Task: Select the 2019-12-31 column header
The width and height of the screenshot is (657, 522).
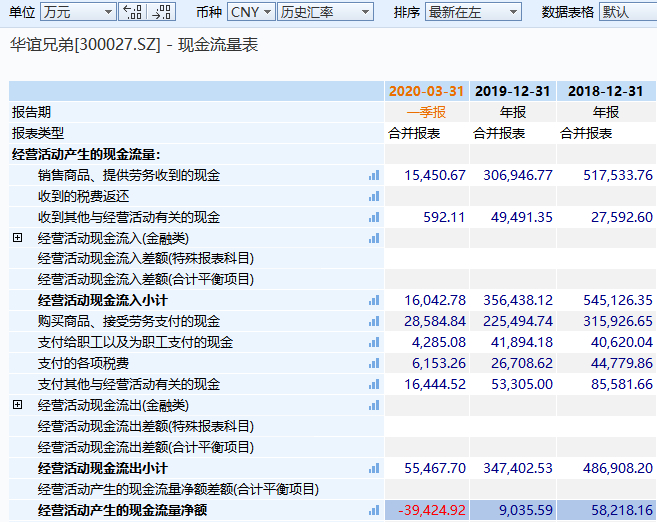Action: point(512,91)
